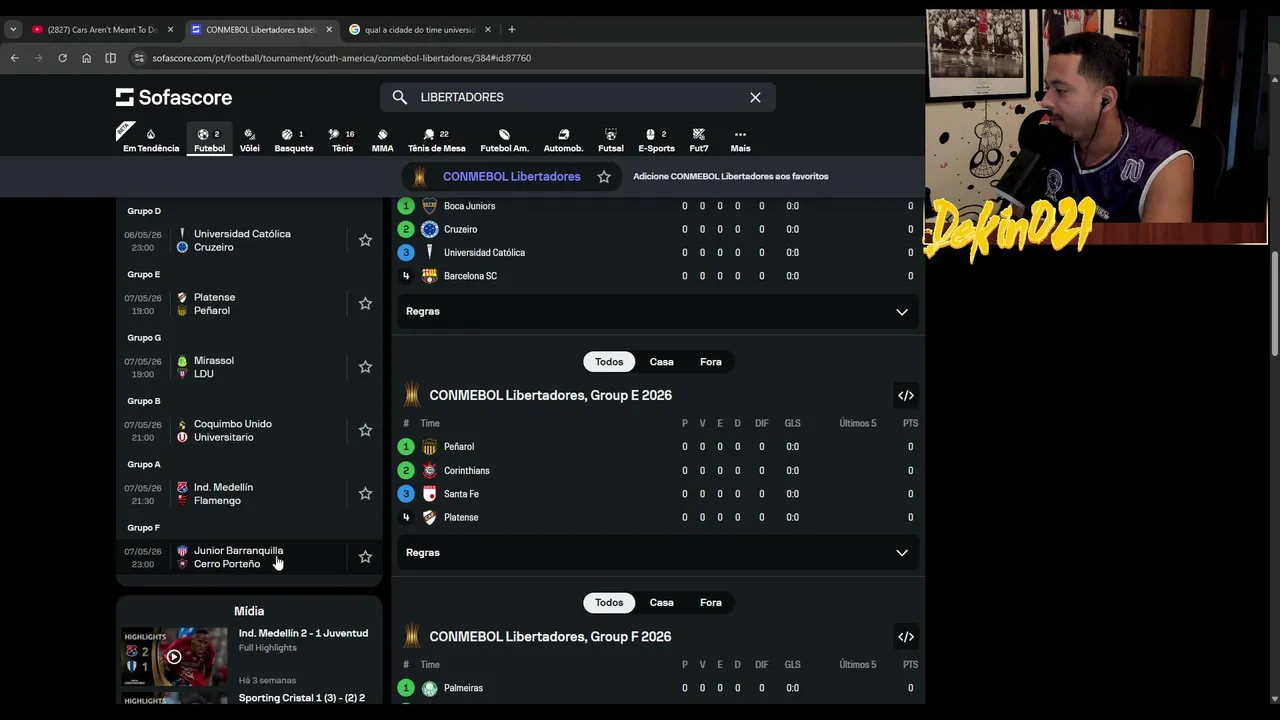
Task: Favorite the CONMEBOL Libertadores tournament star
Action: click(604, 177)
